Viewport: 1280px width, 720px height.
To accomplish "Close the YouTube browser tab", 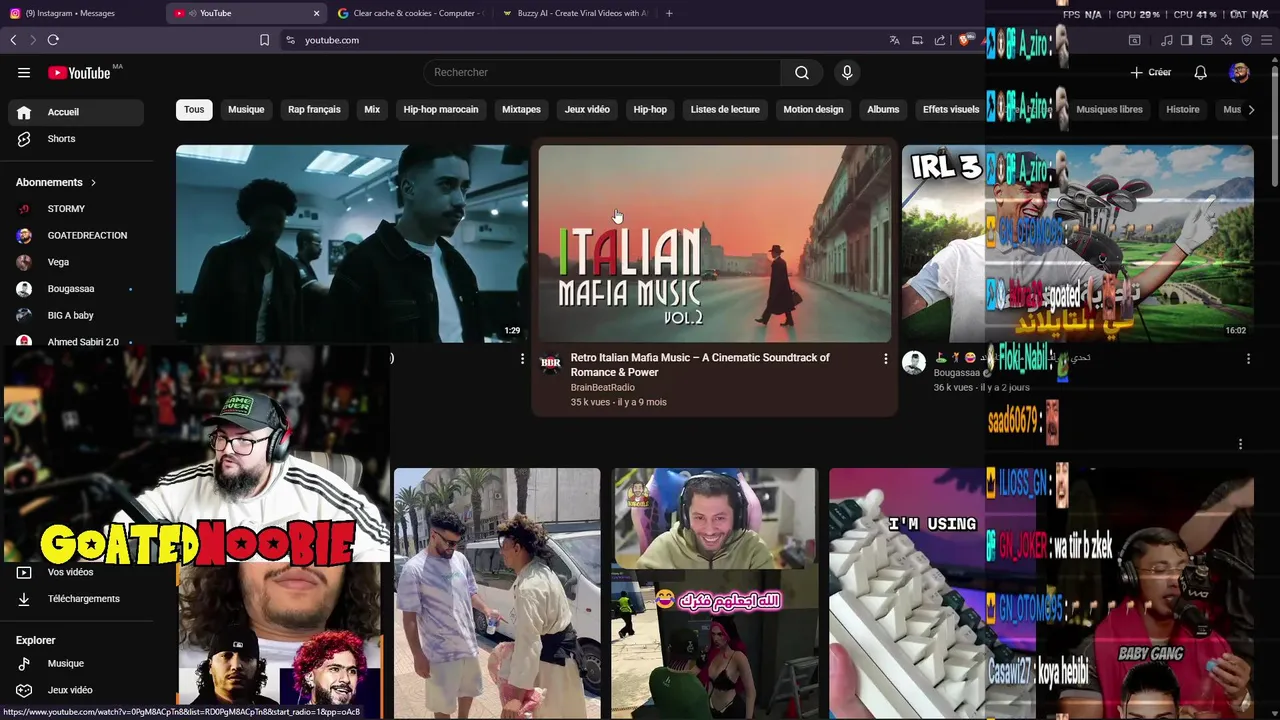I will (316, 13).
